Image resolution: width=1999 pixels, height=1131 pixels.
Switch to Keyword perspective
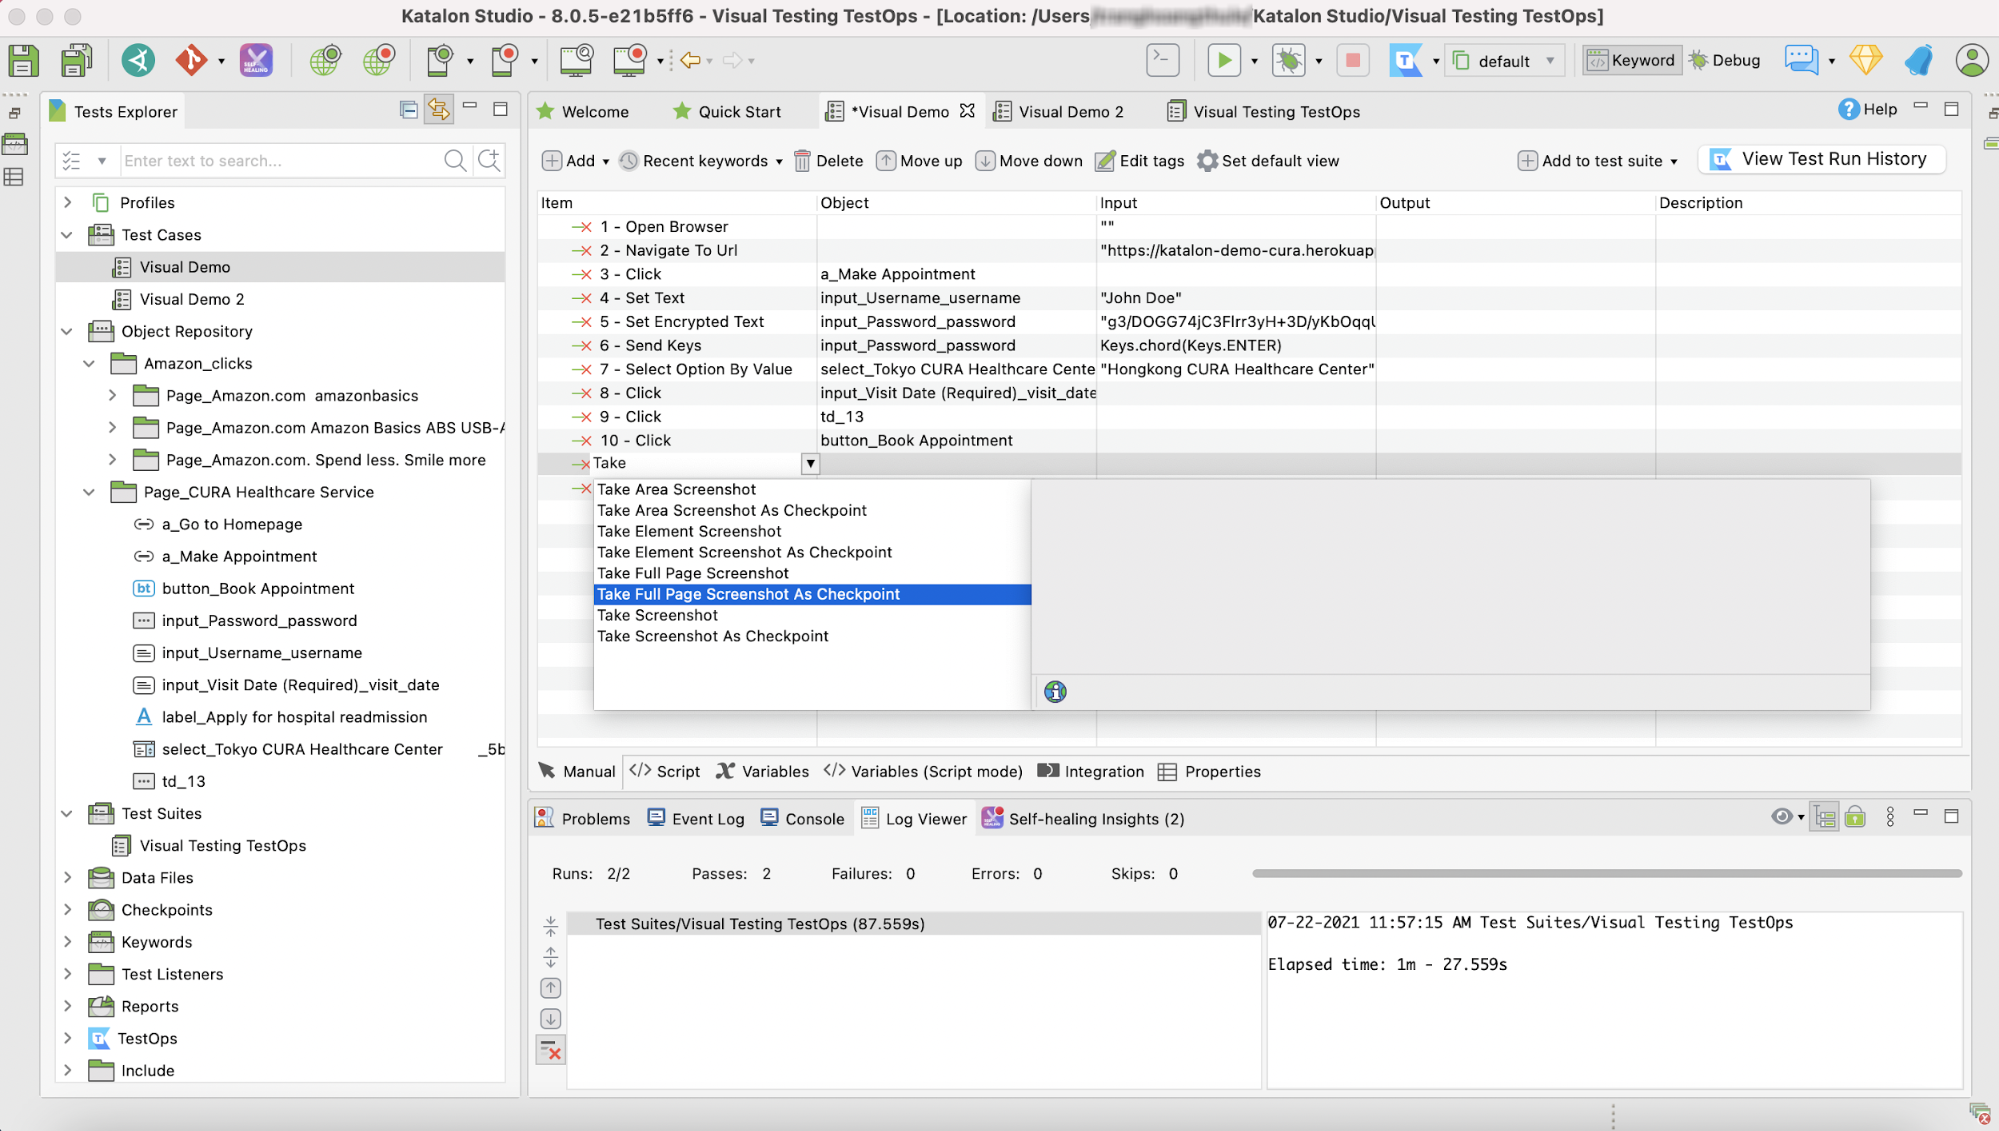click(1631, 60)
